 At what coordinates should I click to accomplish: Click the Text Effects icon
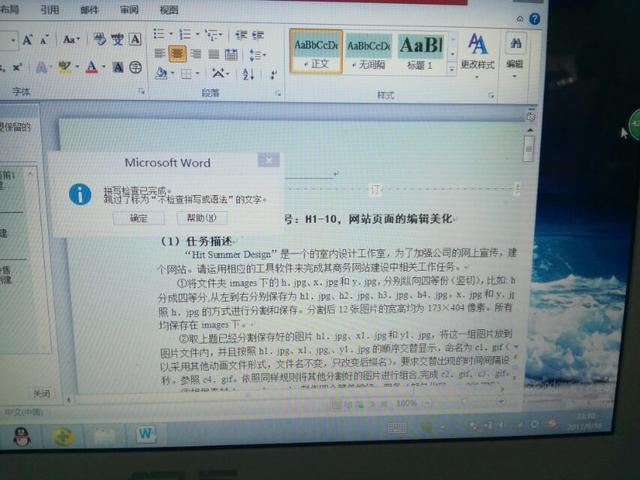[x=42, y=67]
